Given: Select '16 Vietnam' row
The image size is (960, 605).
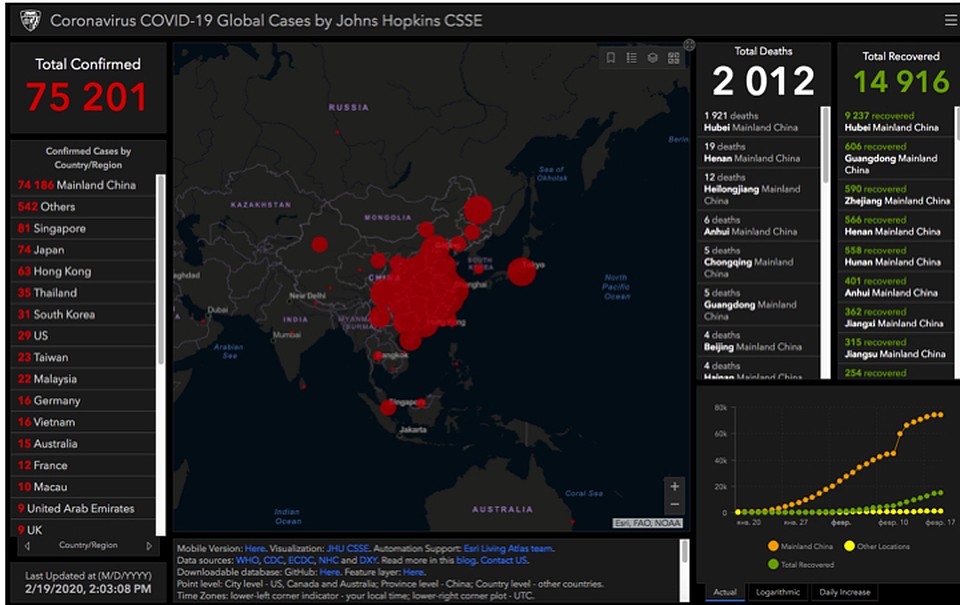Looking at the screenshot, I should tap(83, 422).
